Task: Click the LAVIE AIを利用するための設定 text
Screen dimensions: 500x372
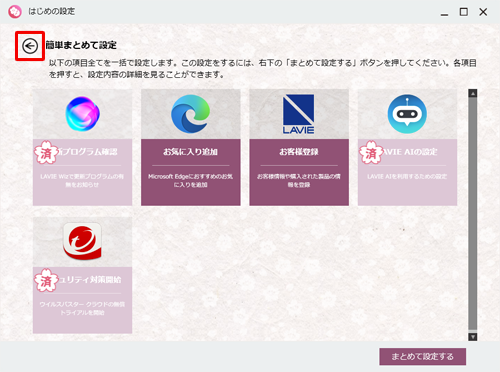Action: pos(407,176)
